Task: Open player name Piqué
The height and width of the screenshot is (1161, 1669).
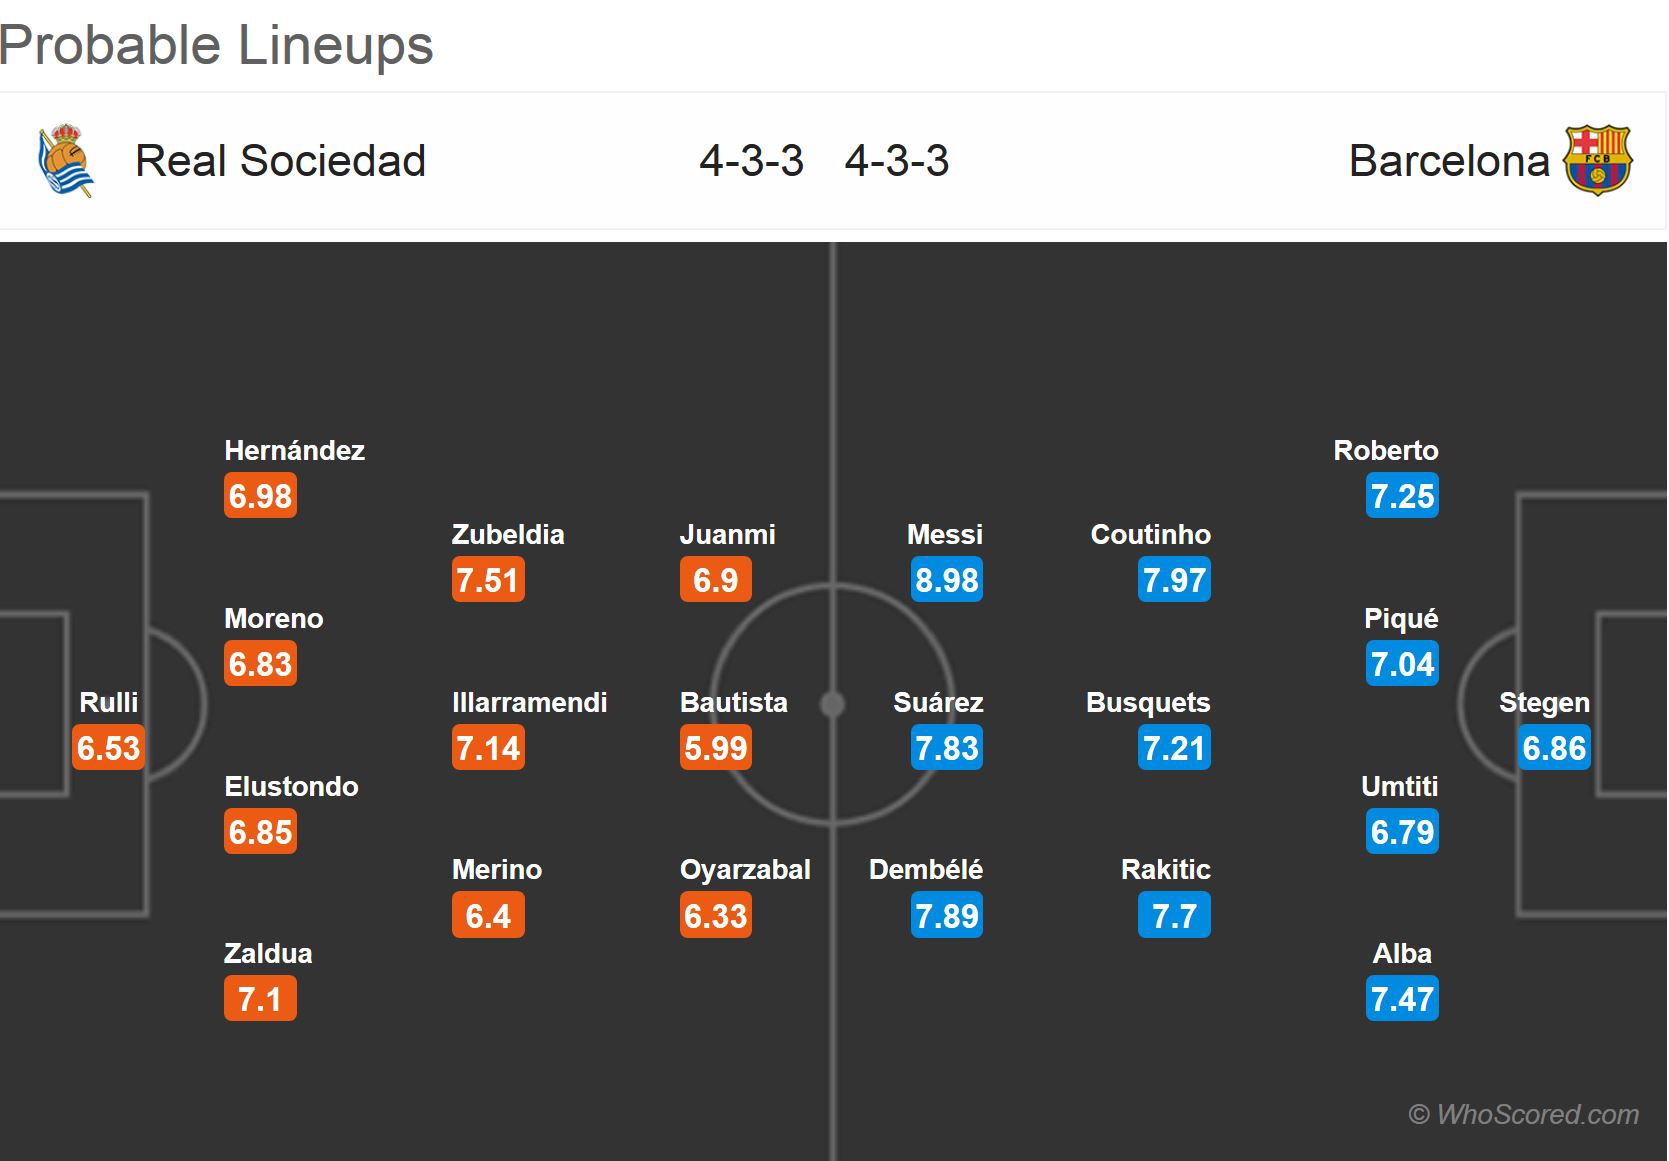Action: pos(1401,618)
